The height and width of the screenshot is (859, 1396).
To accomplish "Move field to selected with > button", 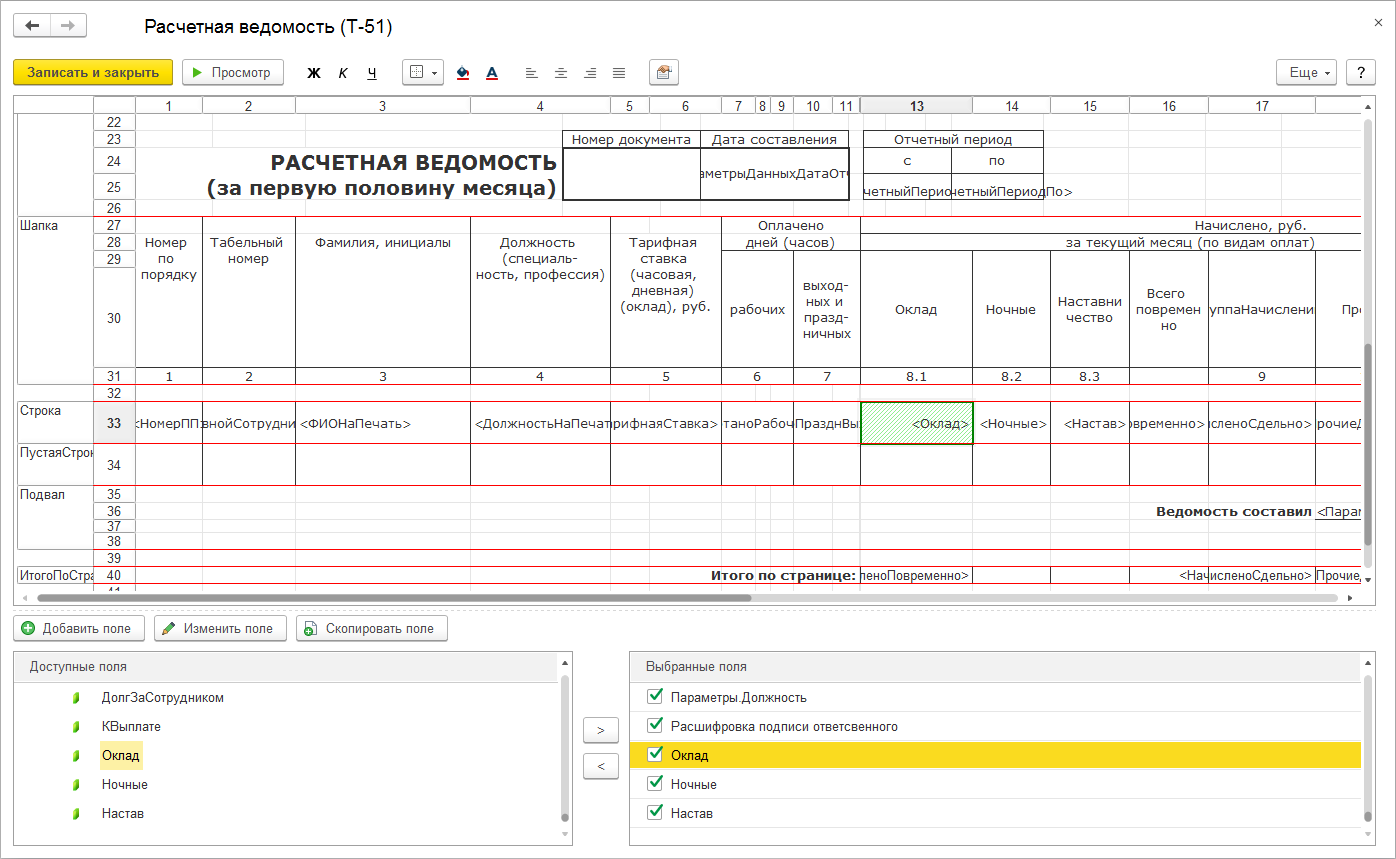I will pos(600,730).
